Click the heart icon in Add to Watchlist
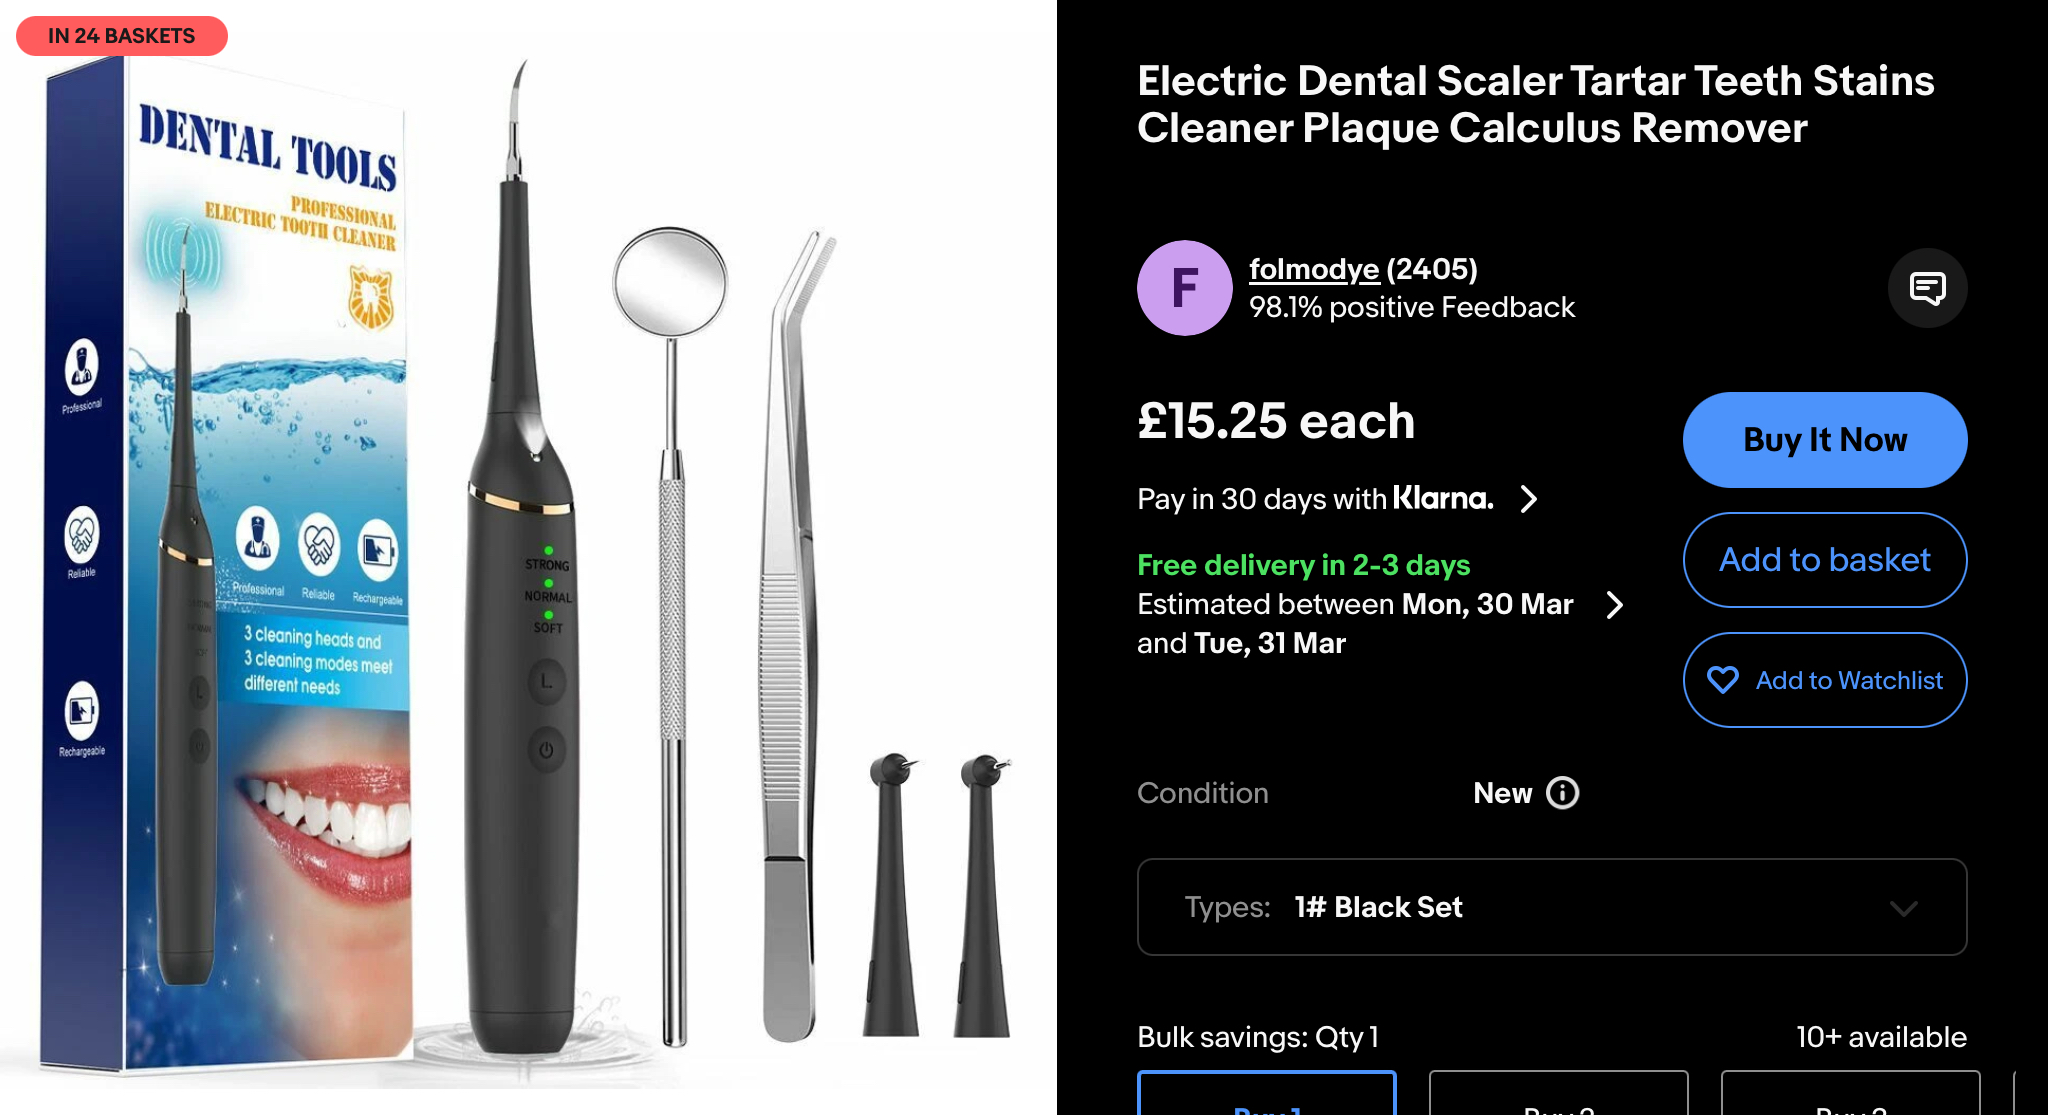The height and width of the screenshot is (1115, 2048). click(x=1722, y=680)
